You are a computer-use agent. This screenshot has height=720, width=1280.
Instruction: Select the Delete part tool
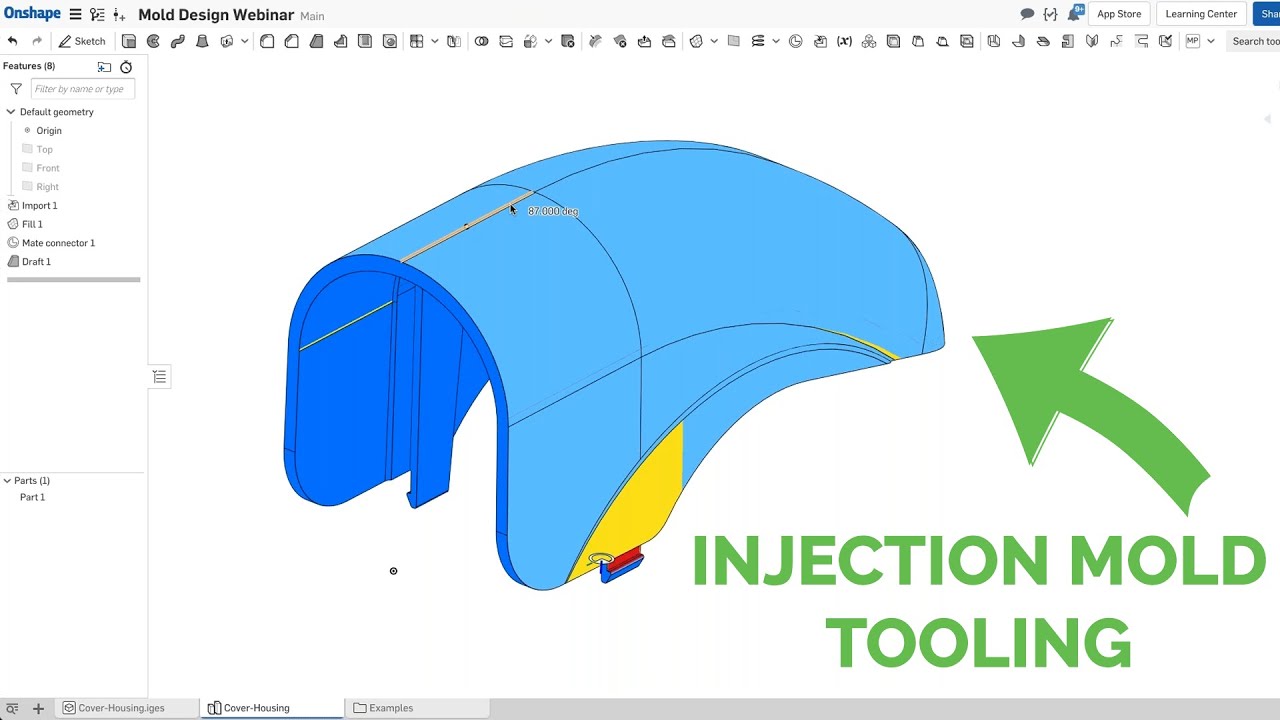tap(568, 41)
